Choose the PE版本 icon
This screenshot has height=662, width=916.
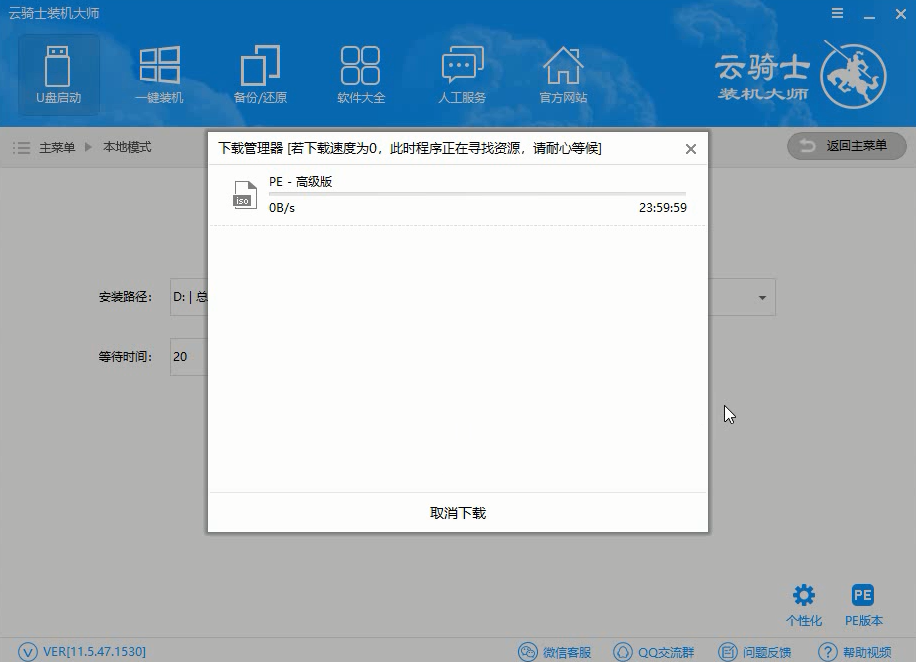(x=863, y=605)
